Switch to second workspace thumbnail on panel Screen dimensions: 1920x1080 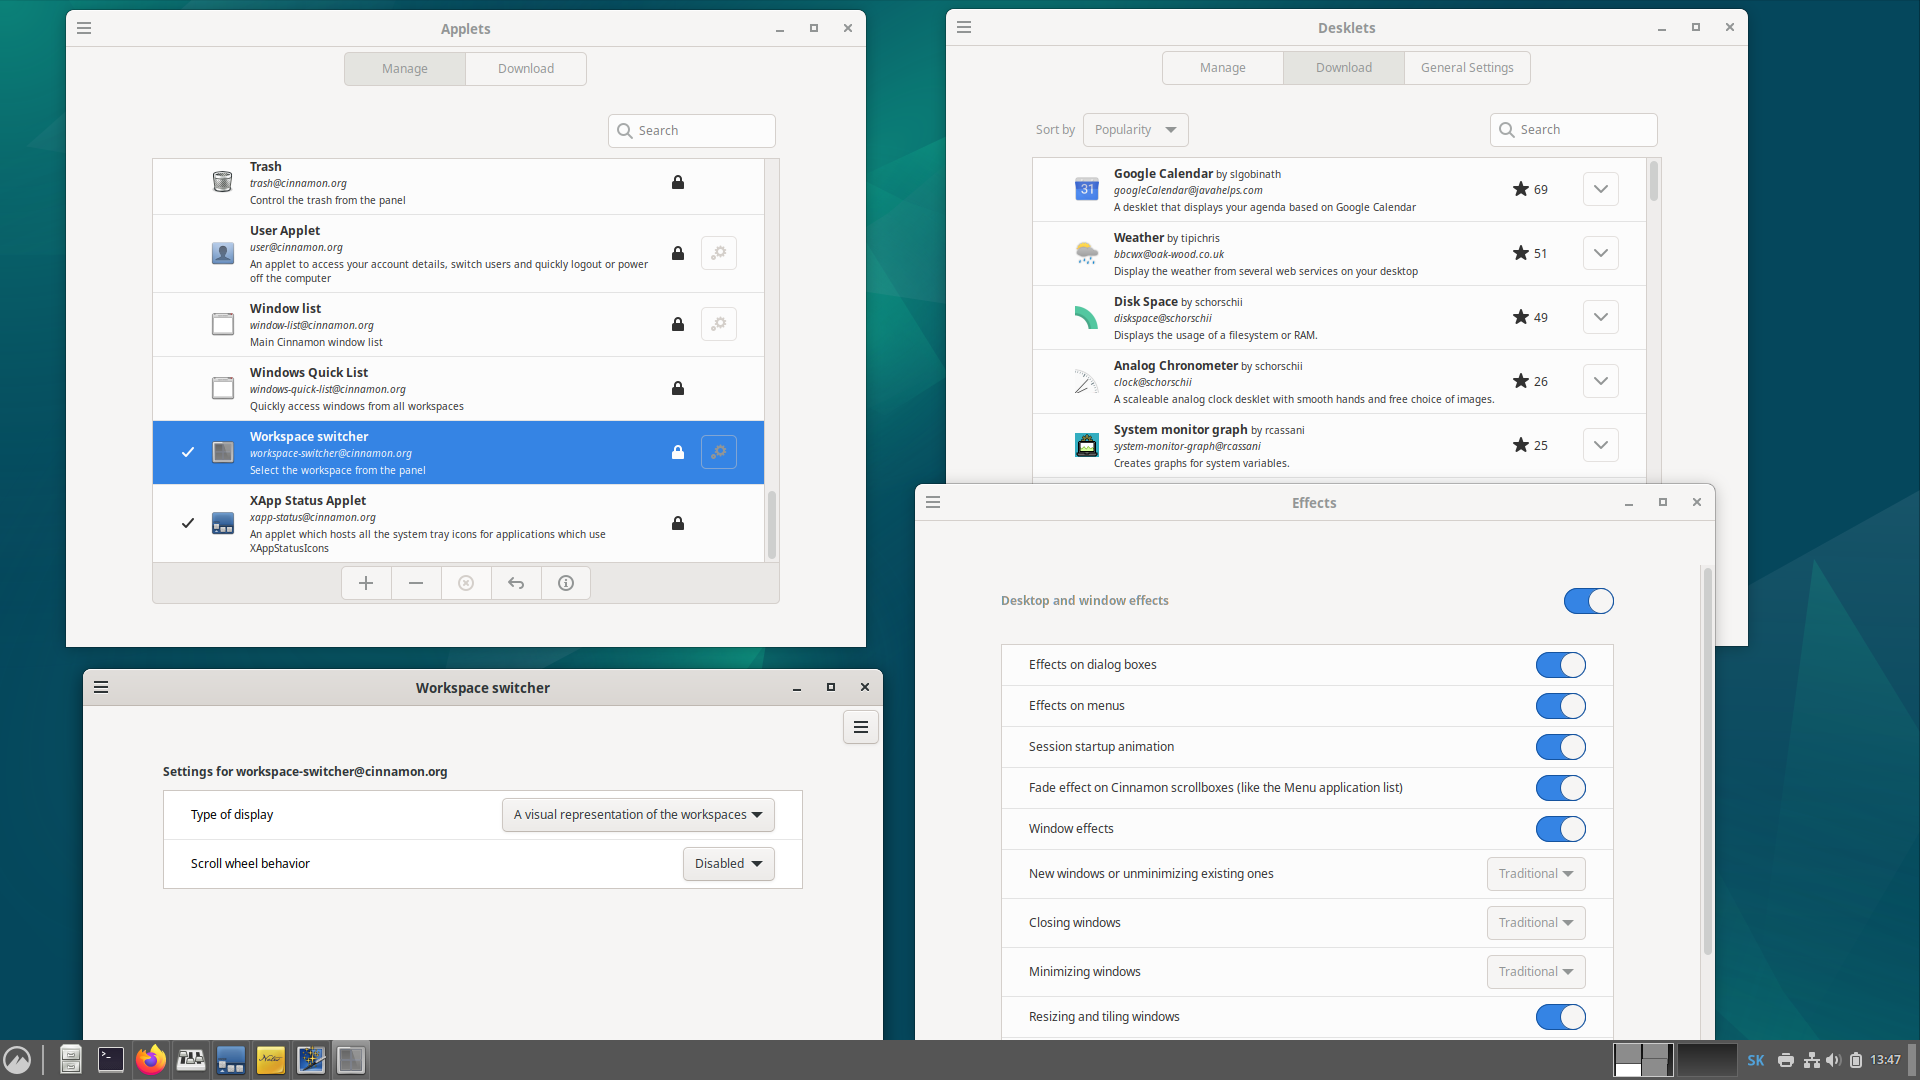[1706, 1060]
